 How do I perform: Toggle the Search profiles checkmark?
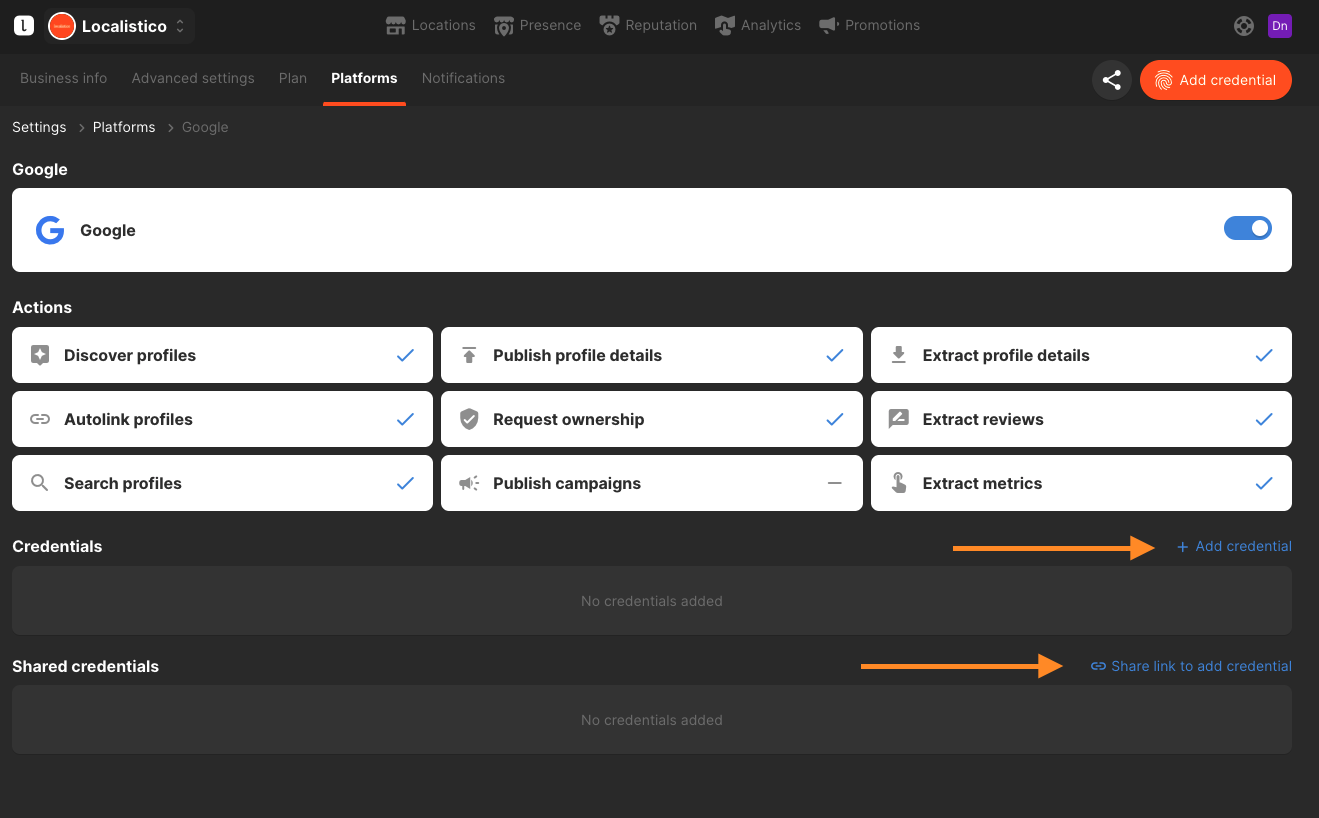405,483
